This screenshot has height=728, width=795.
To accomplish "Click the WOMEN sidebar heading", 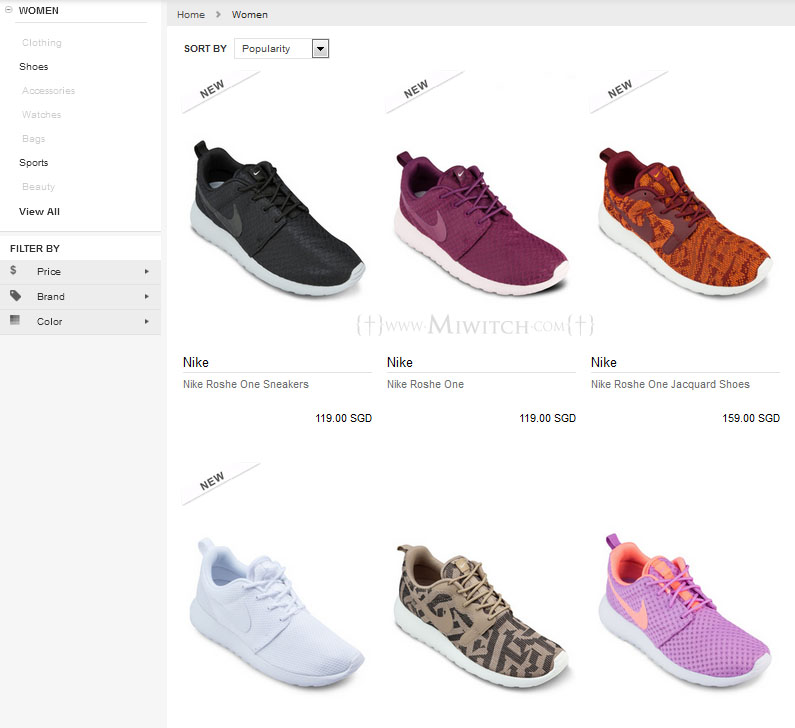I will (39, 10).
